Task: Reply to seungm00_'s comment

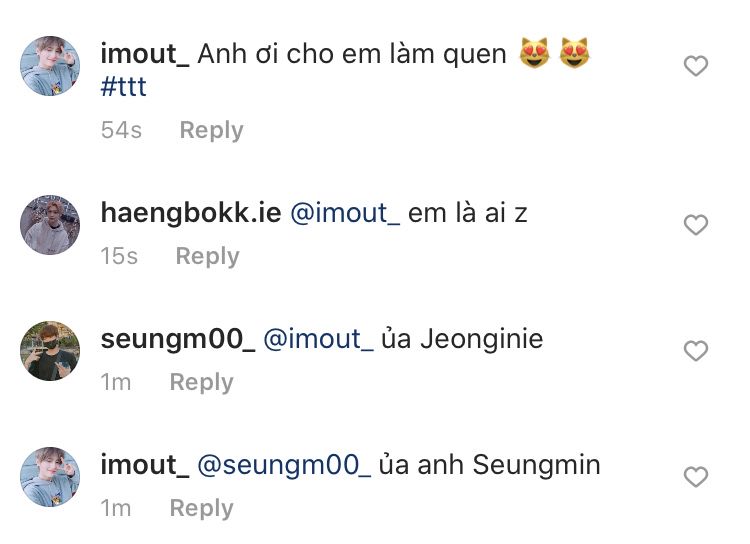Action: point(201,382)
